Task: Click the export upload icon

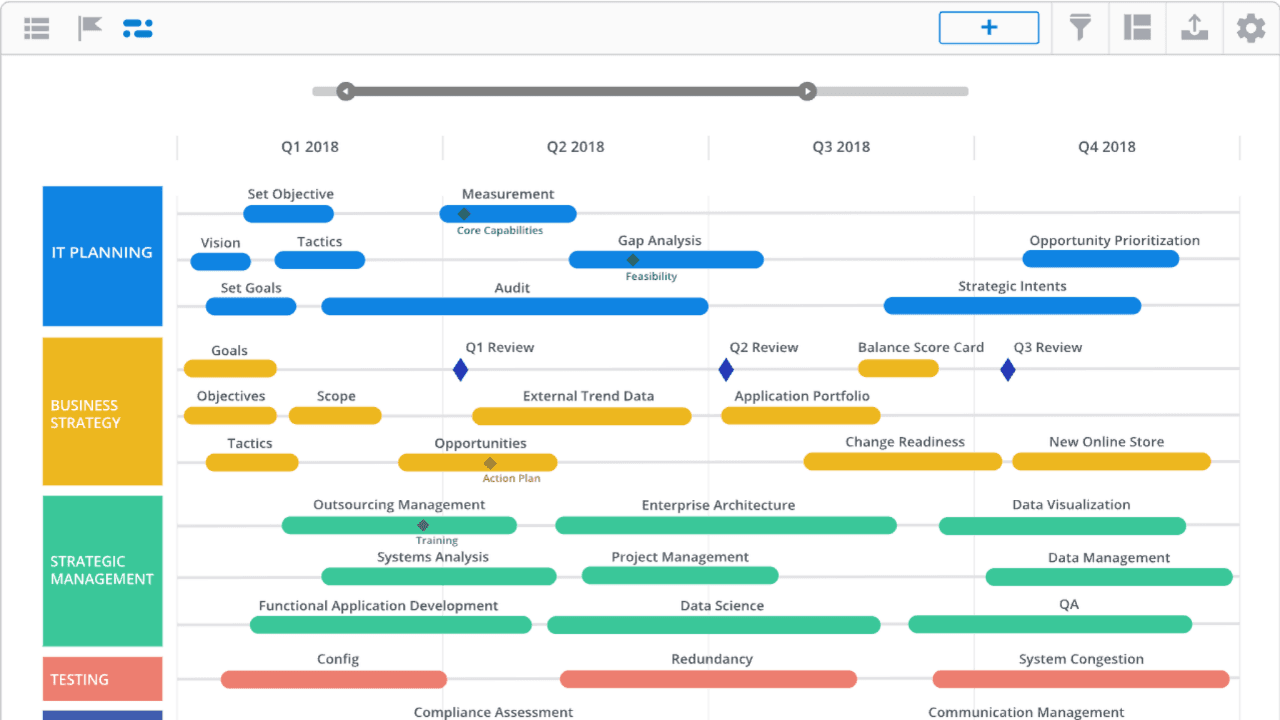Action: 1194,28
